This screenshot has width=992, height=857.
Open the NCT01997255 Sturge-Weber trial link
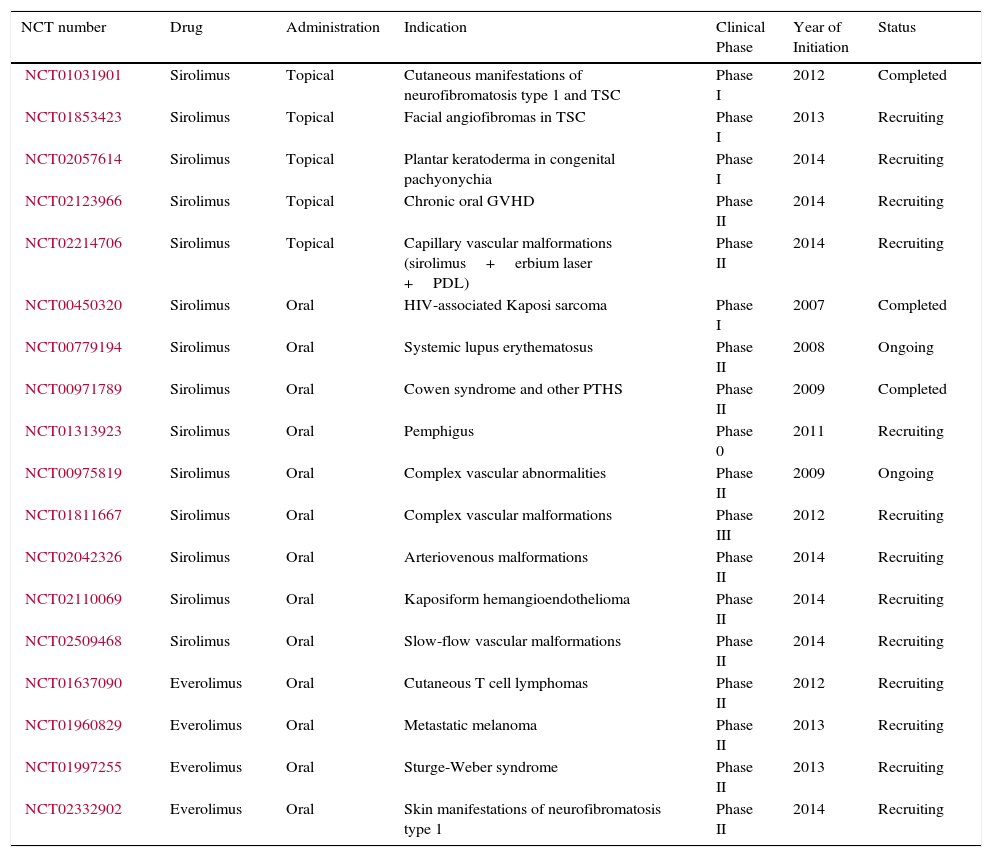tap(73, 767)
